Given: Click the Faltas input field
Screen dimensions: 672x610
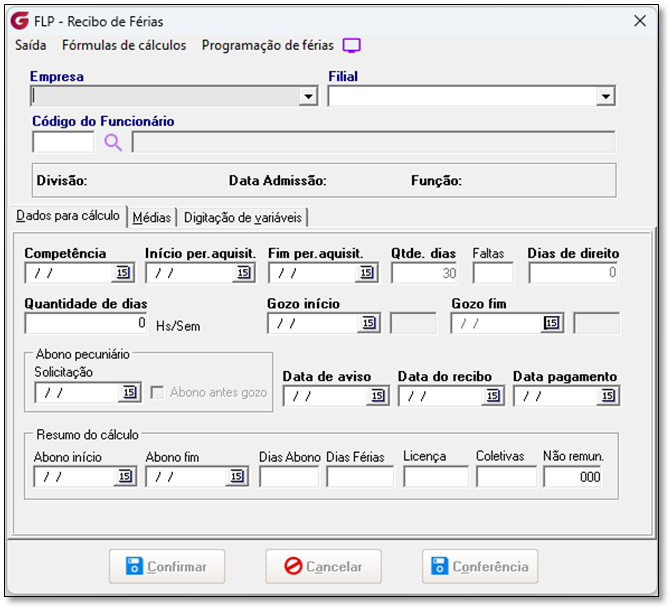Looking at the screenshot, I should tap(493, 273).
